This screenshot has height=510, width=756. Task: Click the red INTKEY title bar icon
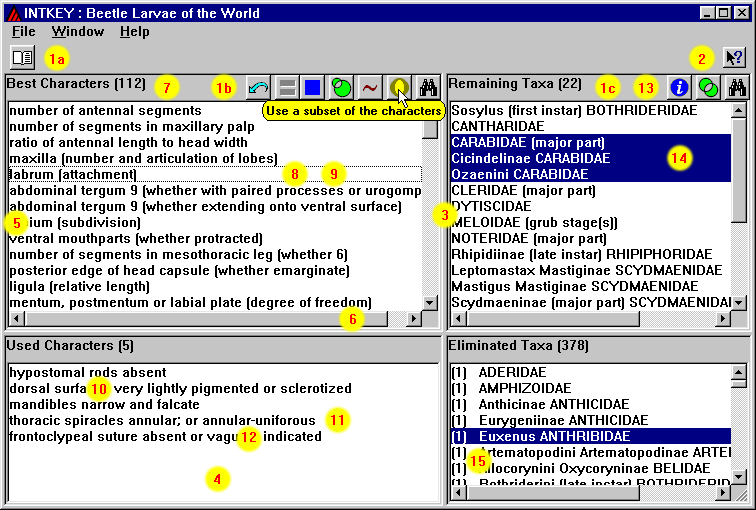point(14,13)
